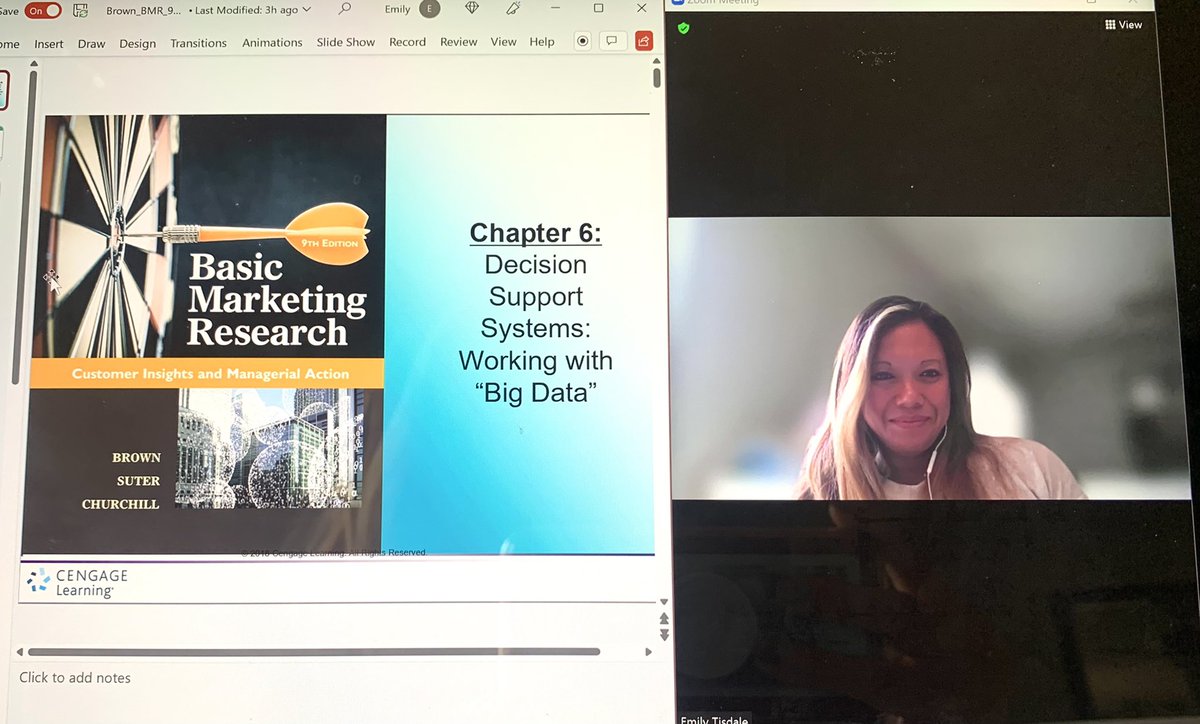The height and width of the screenshot is (724, 1200).
Task: Open Emily's account profile avatar
Action: 429,9
